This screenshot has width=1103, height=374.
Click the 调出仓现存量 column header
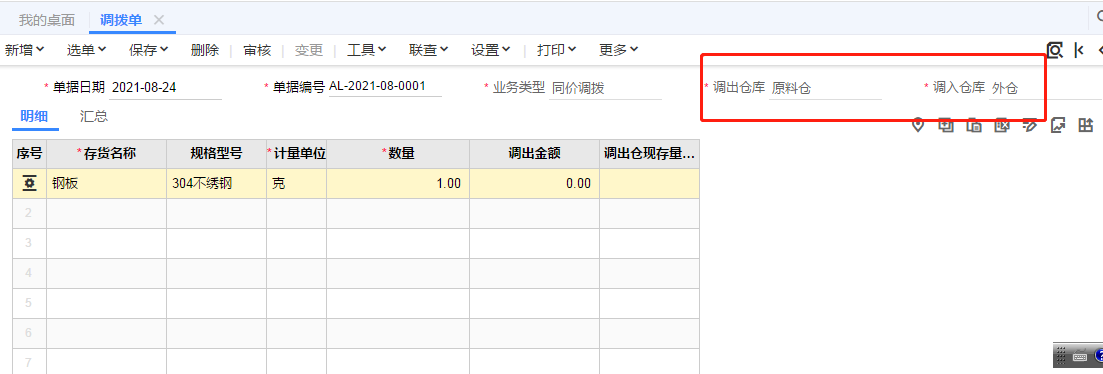[x=650, y=153]
